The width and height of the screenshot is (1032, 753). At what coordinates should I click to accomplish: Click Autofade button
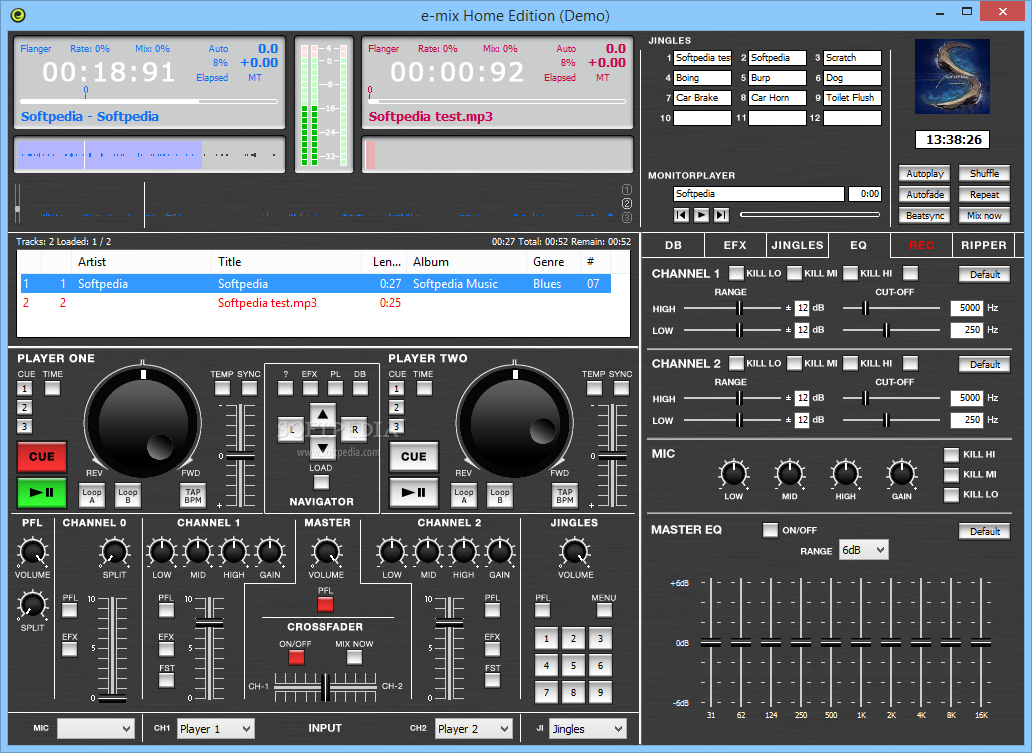pos(925,195)
